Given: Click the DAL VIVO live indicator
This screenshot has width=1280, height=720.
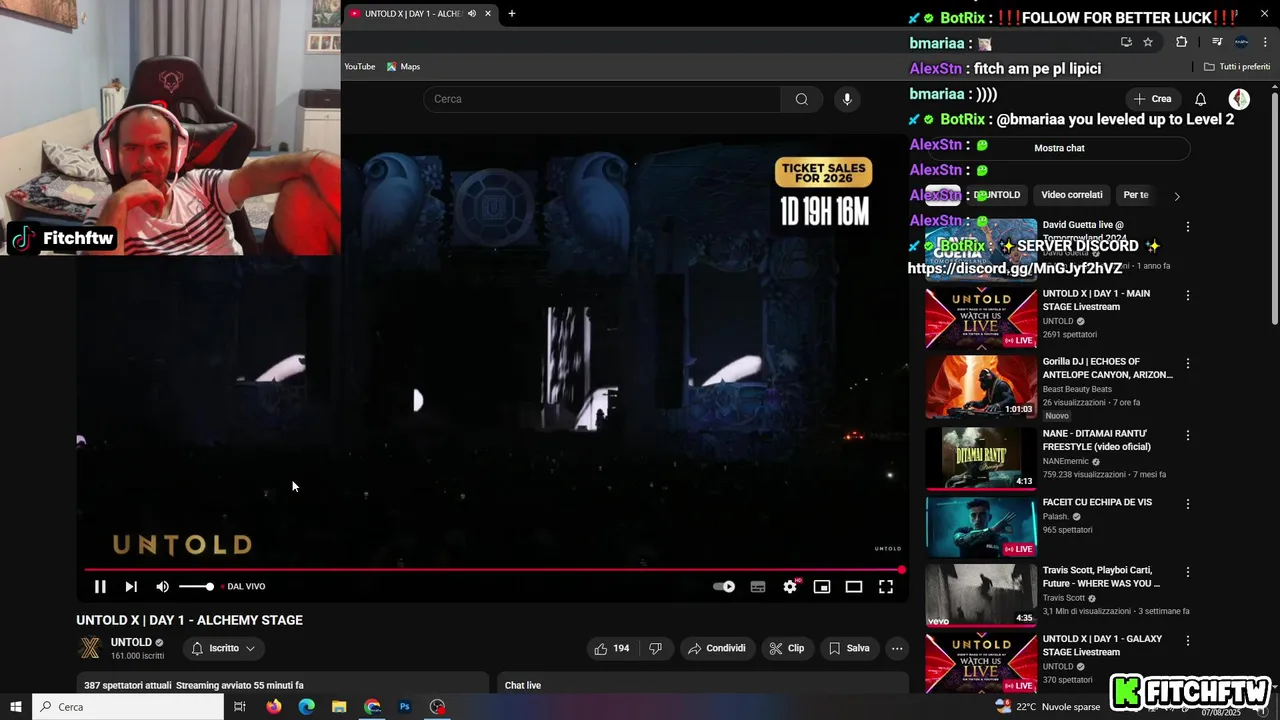Looking at the screenshot, I should click(x=246, y=587).
